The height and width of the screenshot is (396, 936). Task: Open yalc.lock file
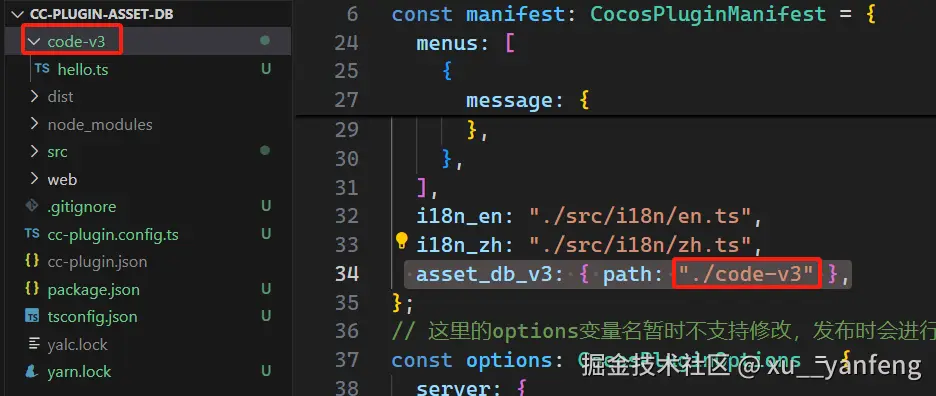[x=78, y=344]
